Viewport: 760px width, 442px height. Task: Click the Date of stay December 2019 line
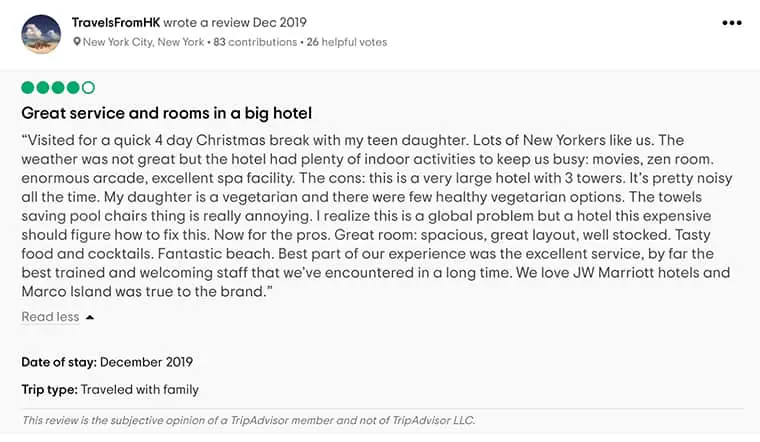(x=107, y=362)
